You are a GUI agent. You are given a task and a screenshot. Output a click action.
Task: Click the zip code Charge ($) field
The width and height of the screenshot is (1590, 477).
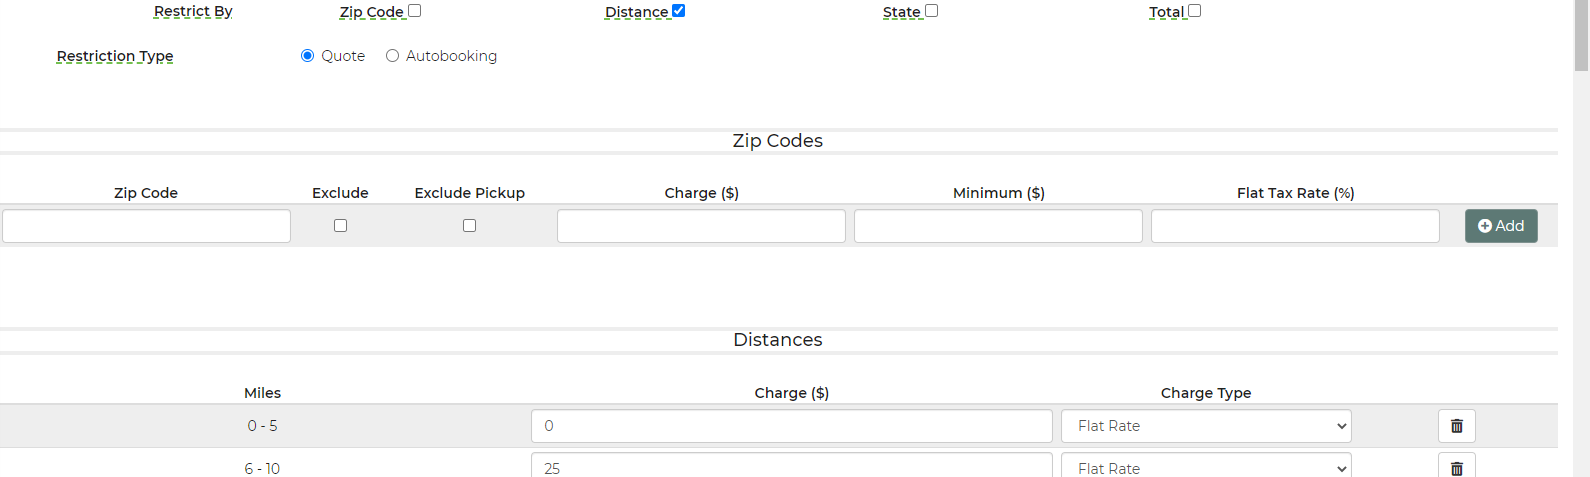(x=701, y=226)
